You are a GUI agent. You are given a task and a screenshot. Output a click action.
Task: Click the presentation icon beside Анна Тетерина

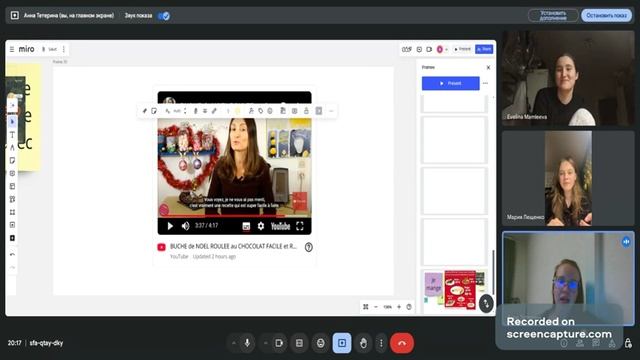coord(15,16)
